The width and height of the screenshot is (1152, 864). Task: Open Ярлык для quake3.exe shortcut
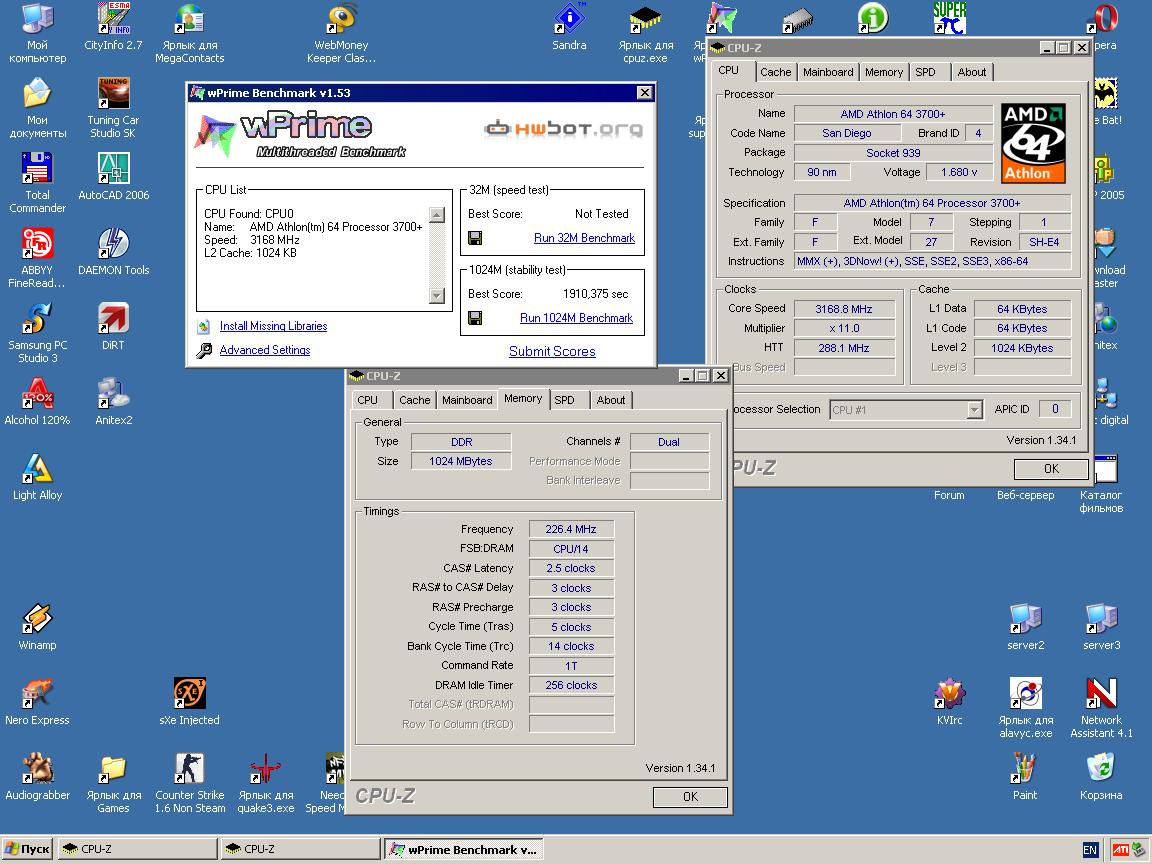265,770
